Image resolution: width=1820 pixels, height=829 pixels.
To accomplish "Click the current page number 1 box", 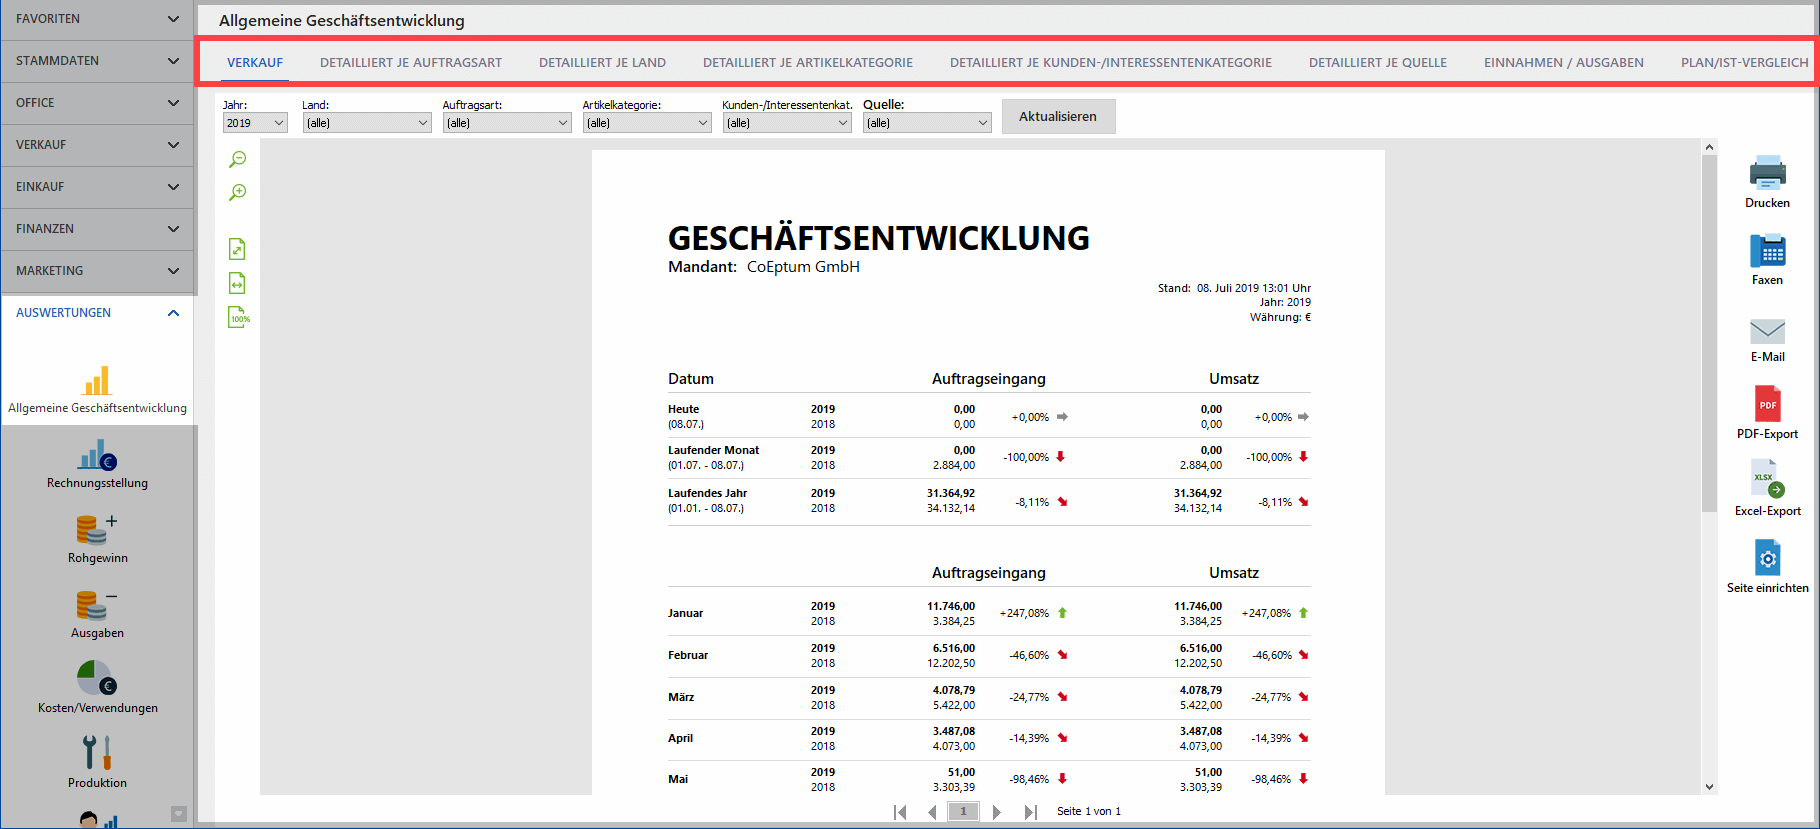I will pos(963,812).
